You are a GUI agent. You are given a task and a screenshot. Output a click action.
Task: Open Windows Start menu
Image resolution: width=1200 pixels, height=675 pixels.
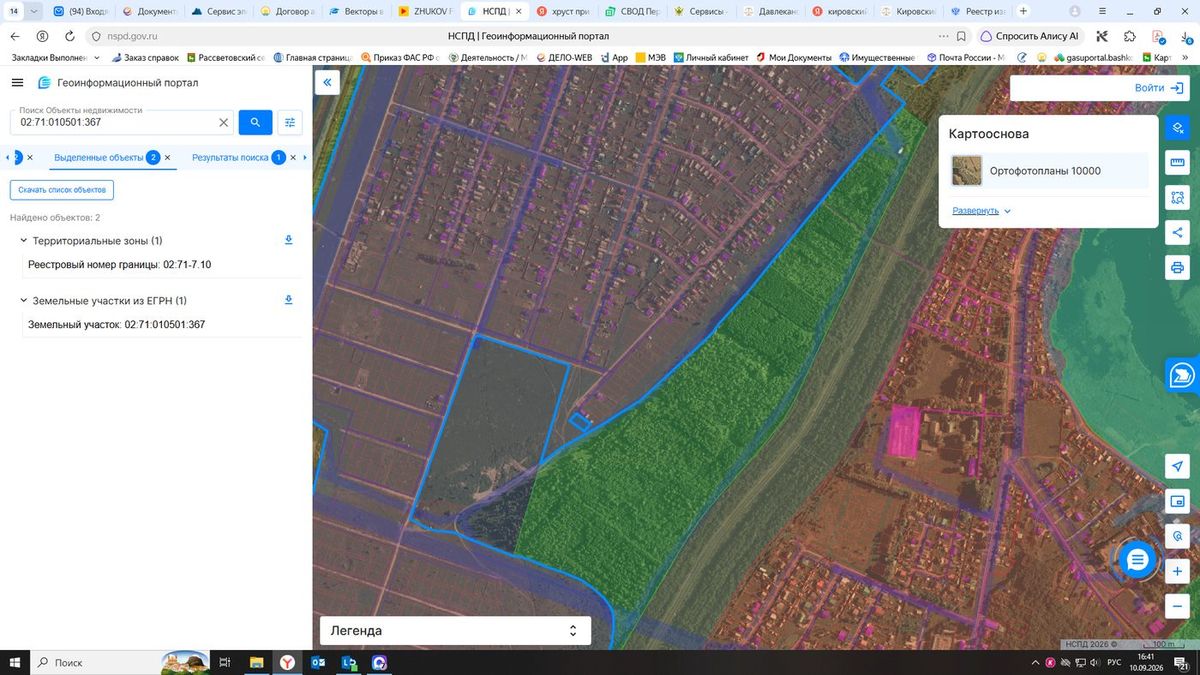(x=14, y=662)
